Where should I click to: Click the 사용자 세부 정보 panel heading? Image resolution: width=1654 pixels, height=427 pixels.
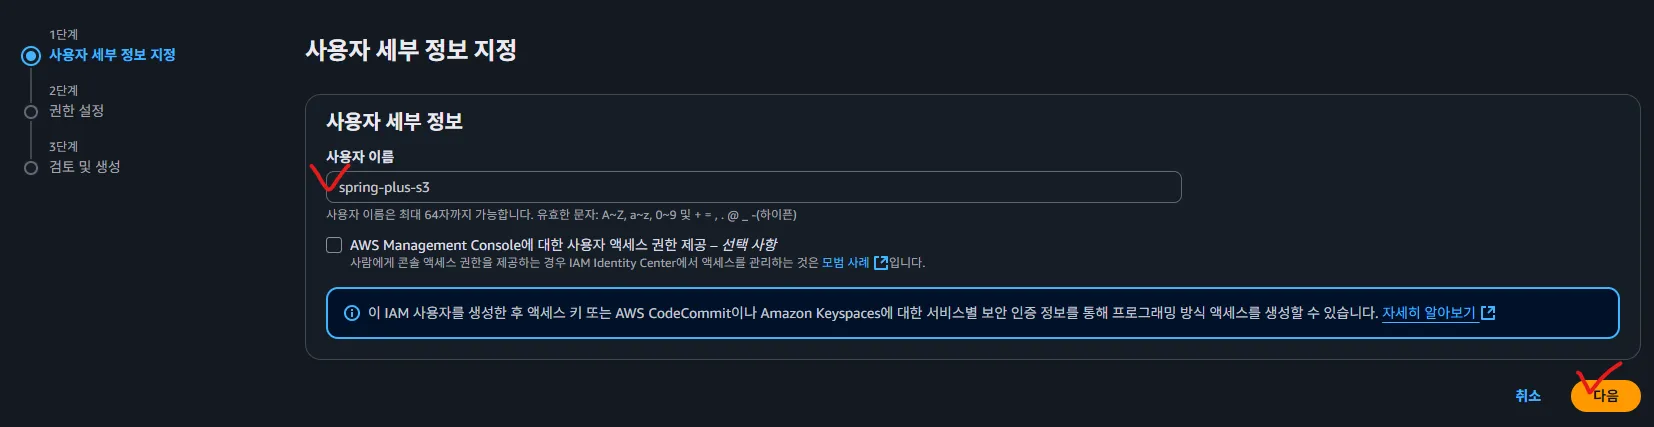[394, 122]
